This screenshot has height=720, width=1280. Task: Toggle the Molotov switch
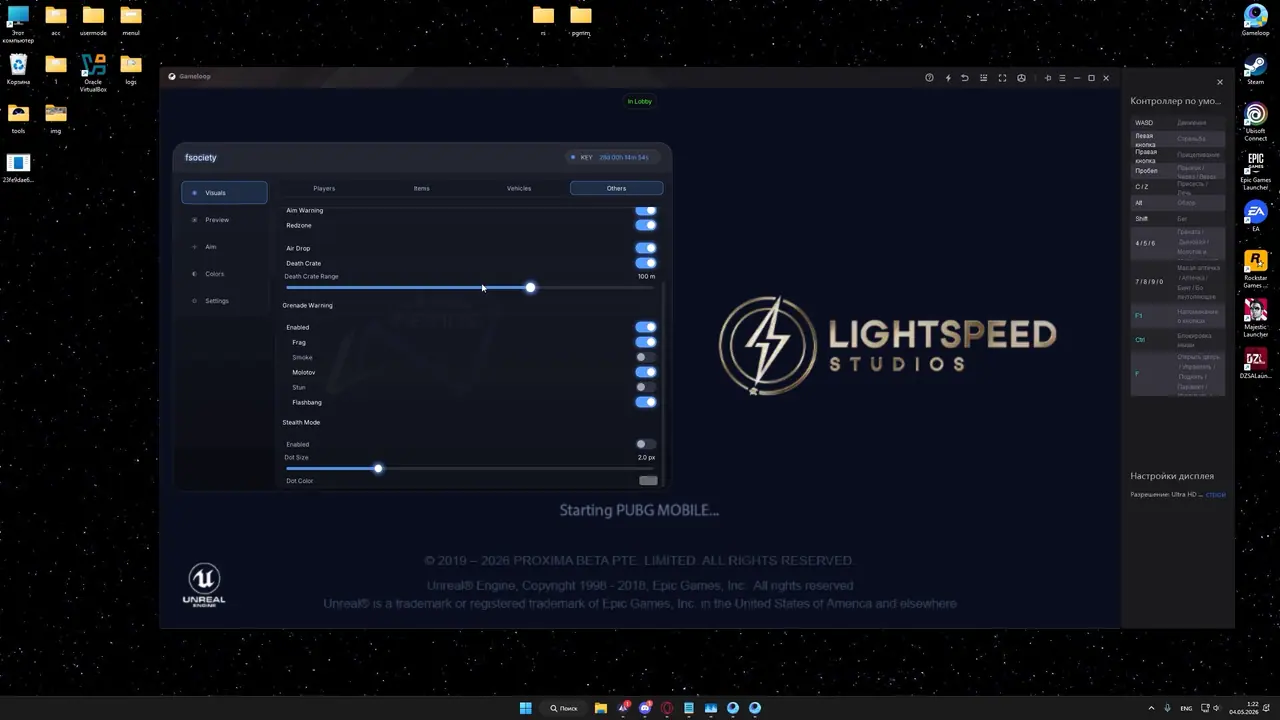(x=646, y=372)
